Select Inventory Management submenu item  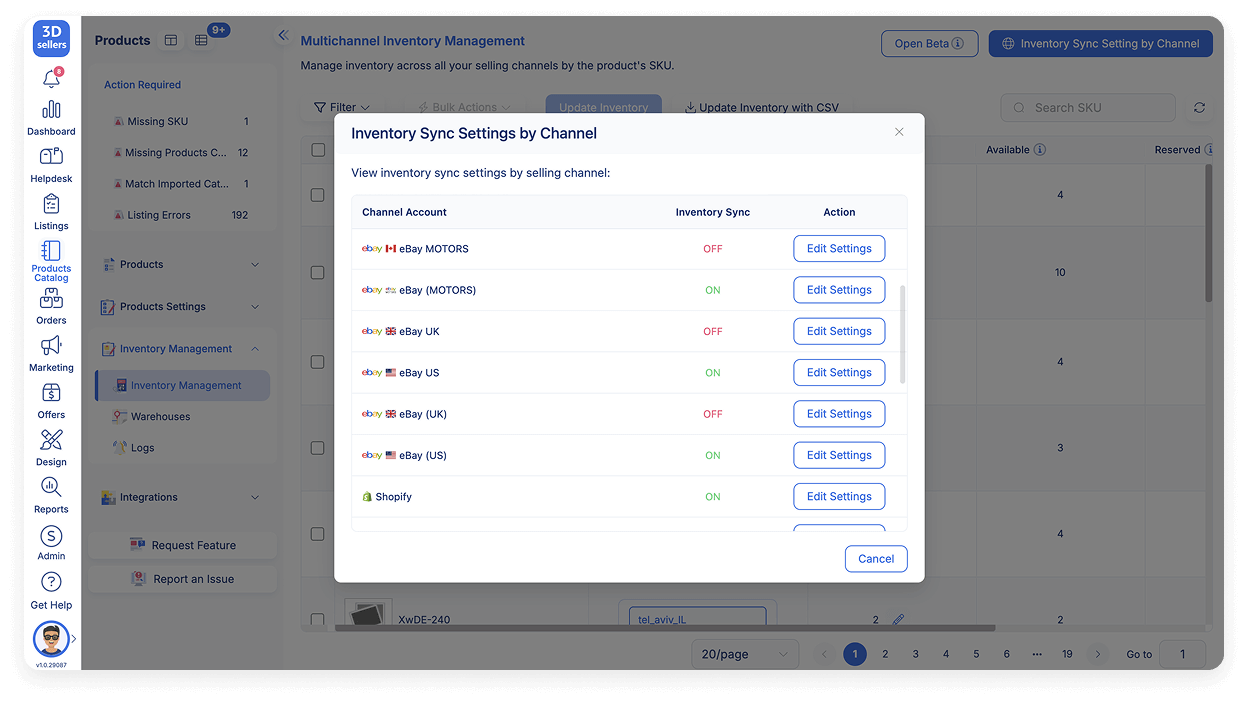tap(183, 386)
